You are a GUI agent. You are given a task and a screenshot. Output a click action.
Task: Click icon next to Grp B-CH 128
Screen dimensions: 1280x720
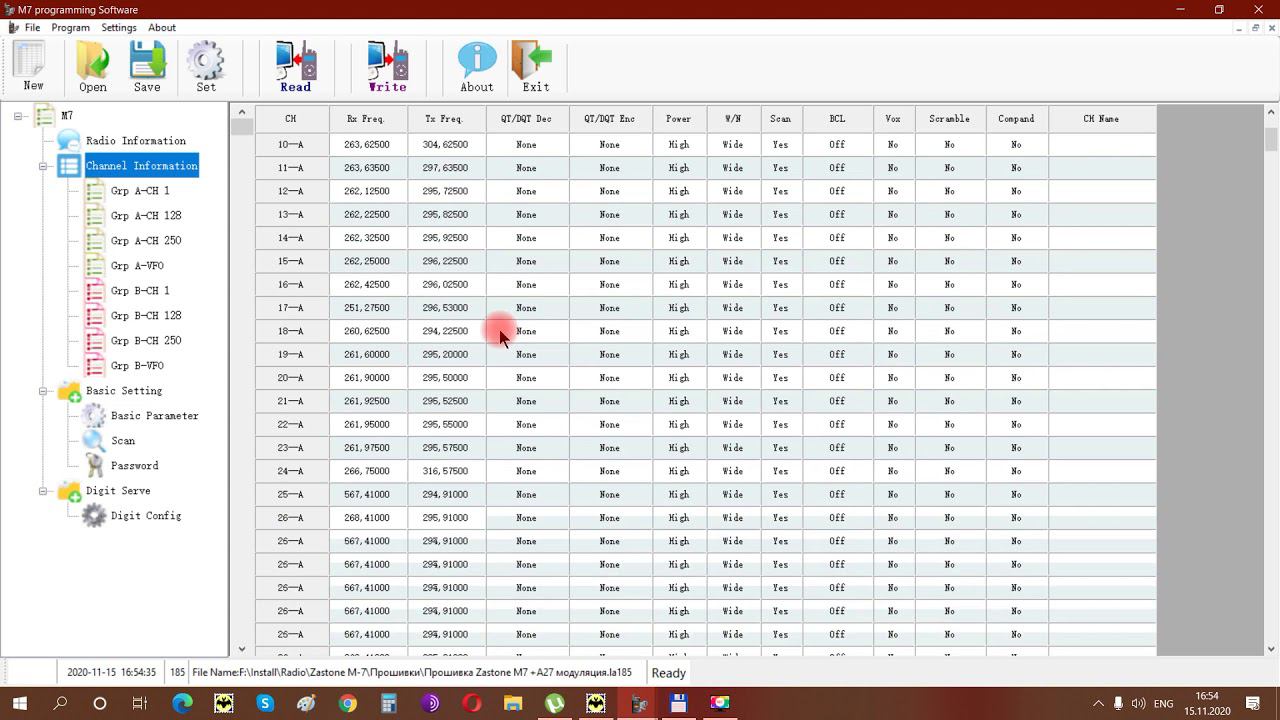tap(94, 316)
